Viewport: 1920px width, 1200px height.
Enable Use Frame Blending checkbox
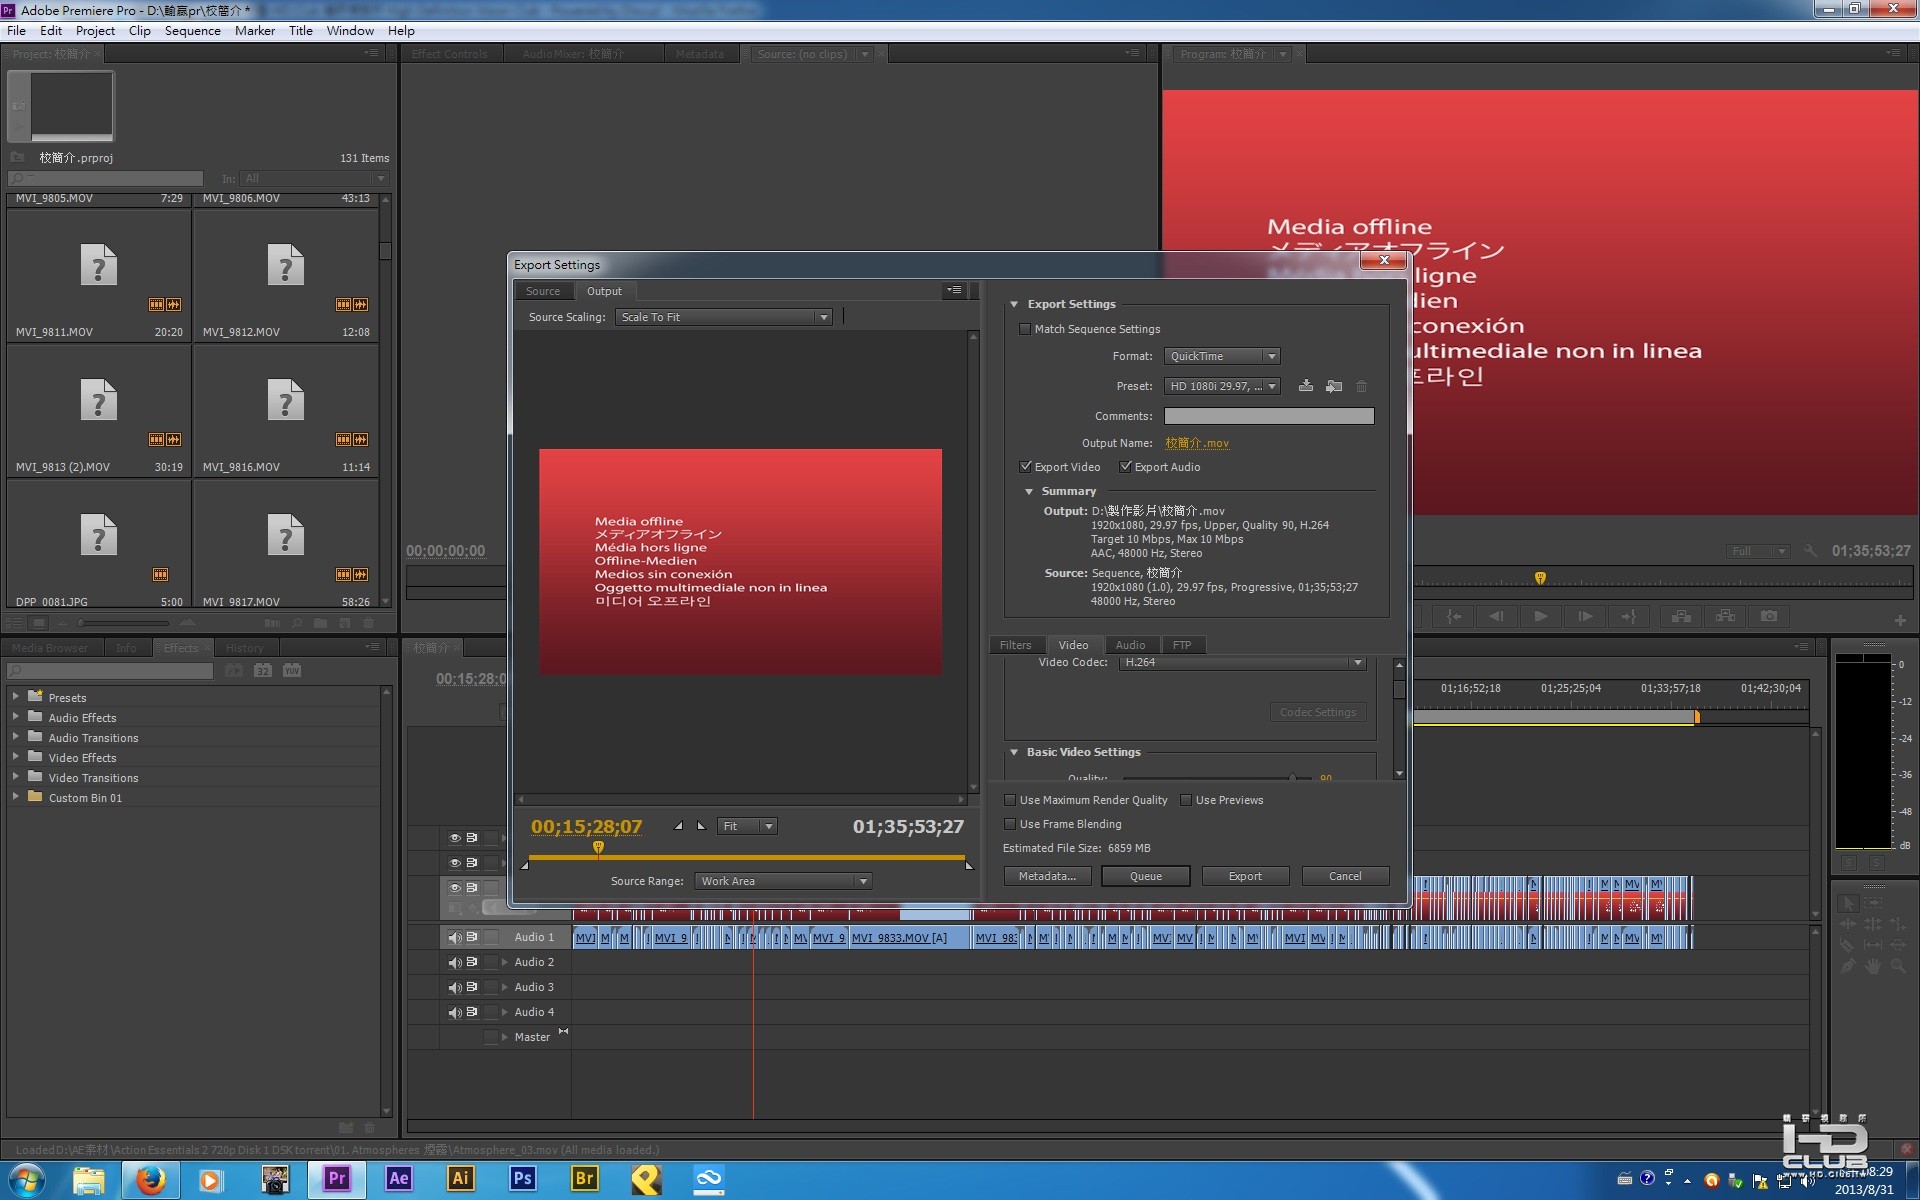(1010, 824)
